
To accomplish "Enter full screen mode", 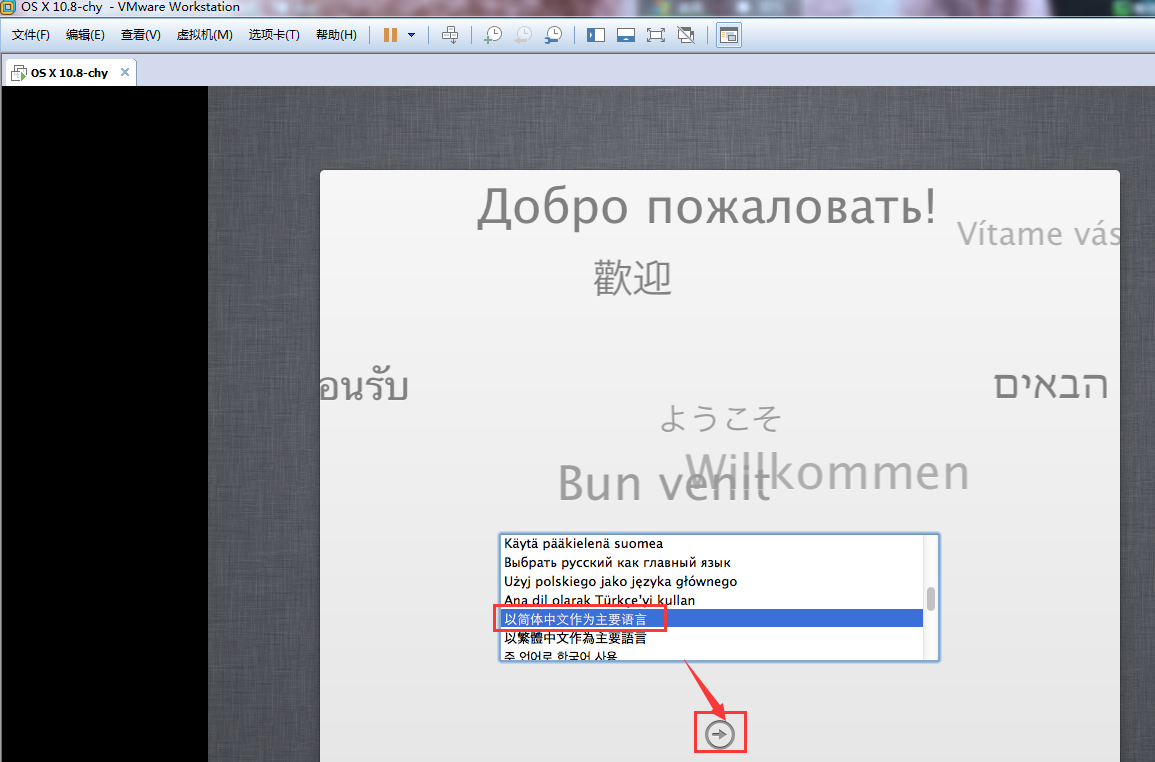I will pos(656,35).
